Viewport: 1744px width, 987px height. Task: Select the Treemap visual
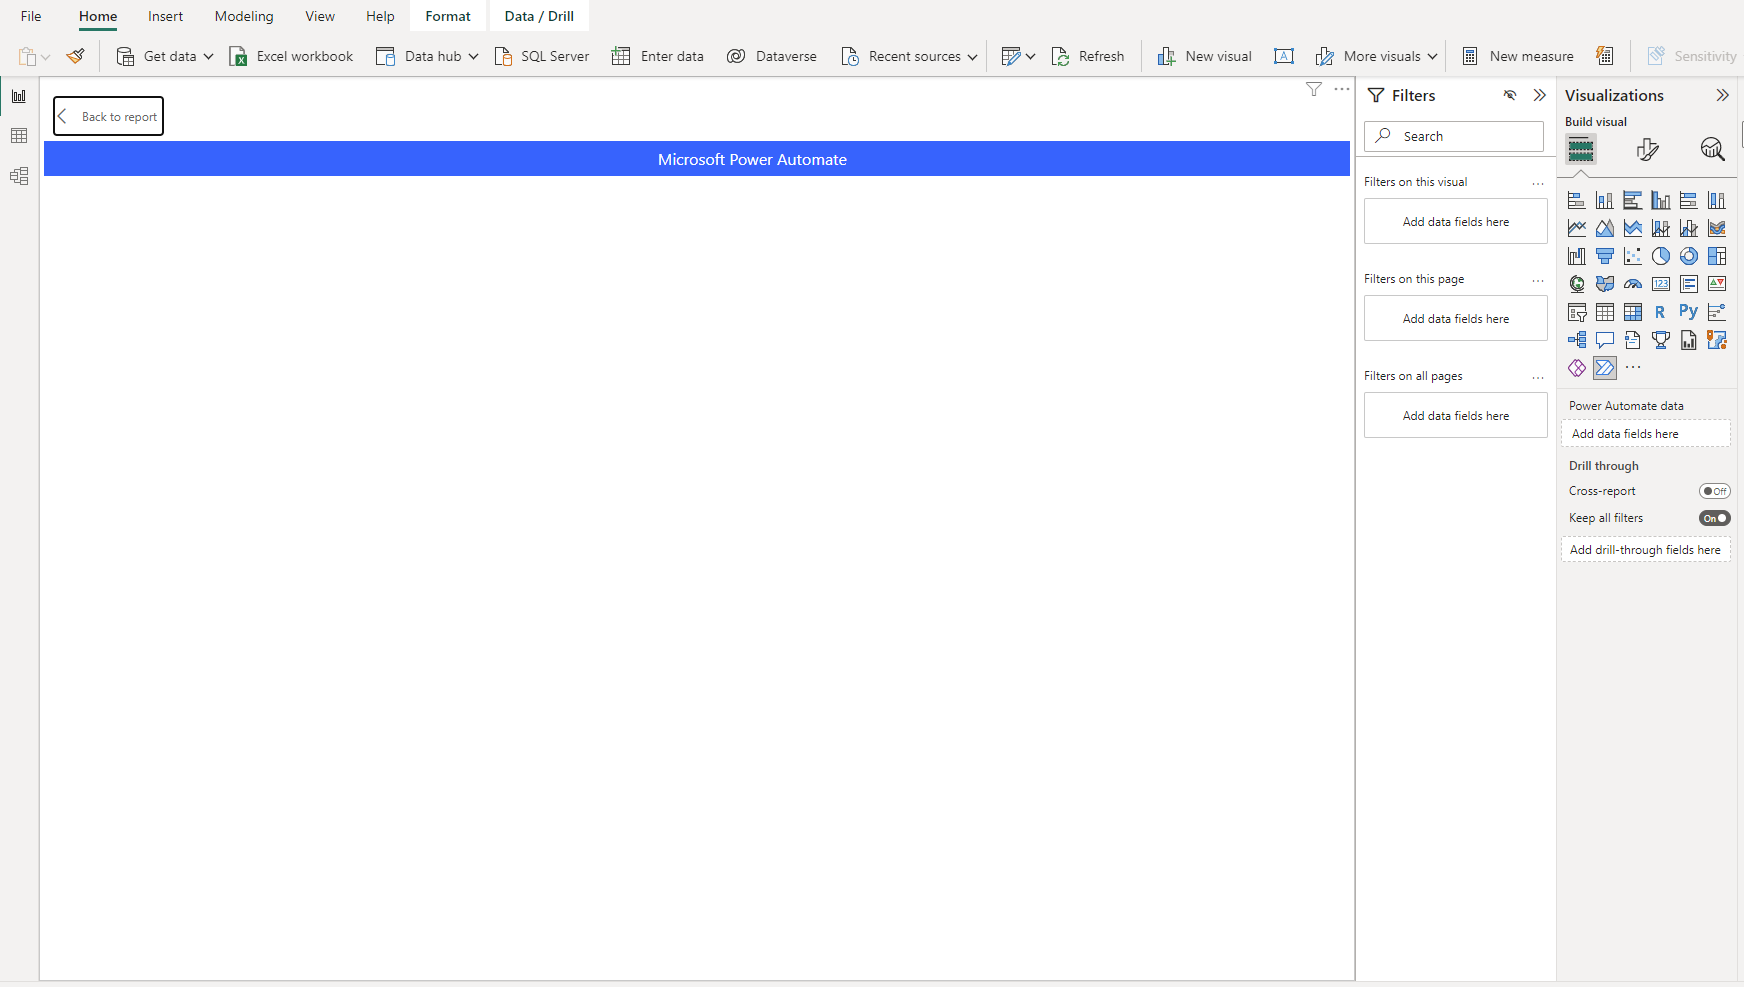pyautogui.click(x=1717, y=256)
